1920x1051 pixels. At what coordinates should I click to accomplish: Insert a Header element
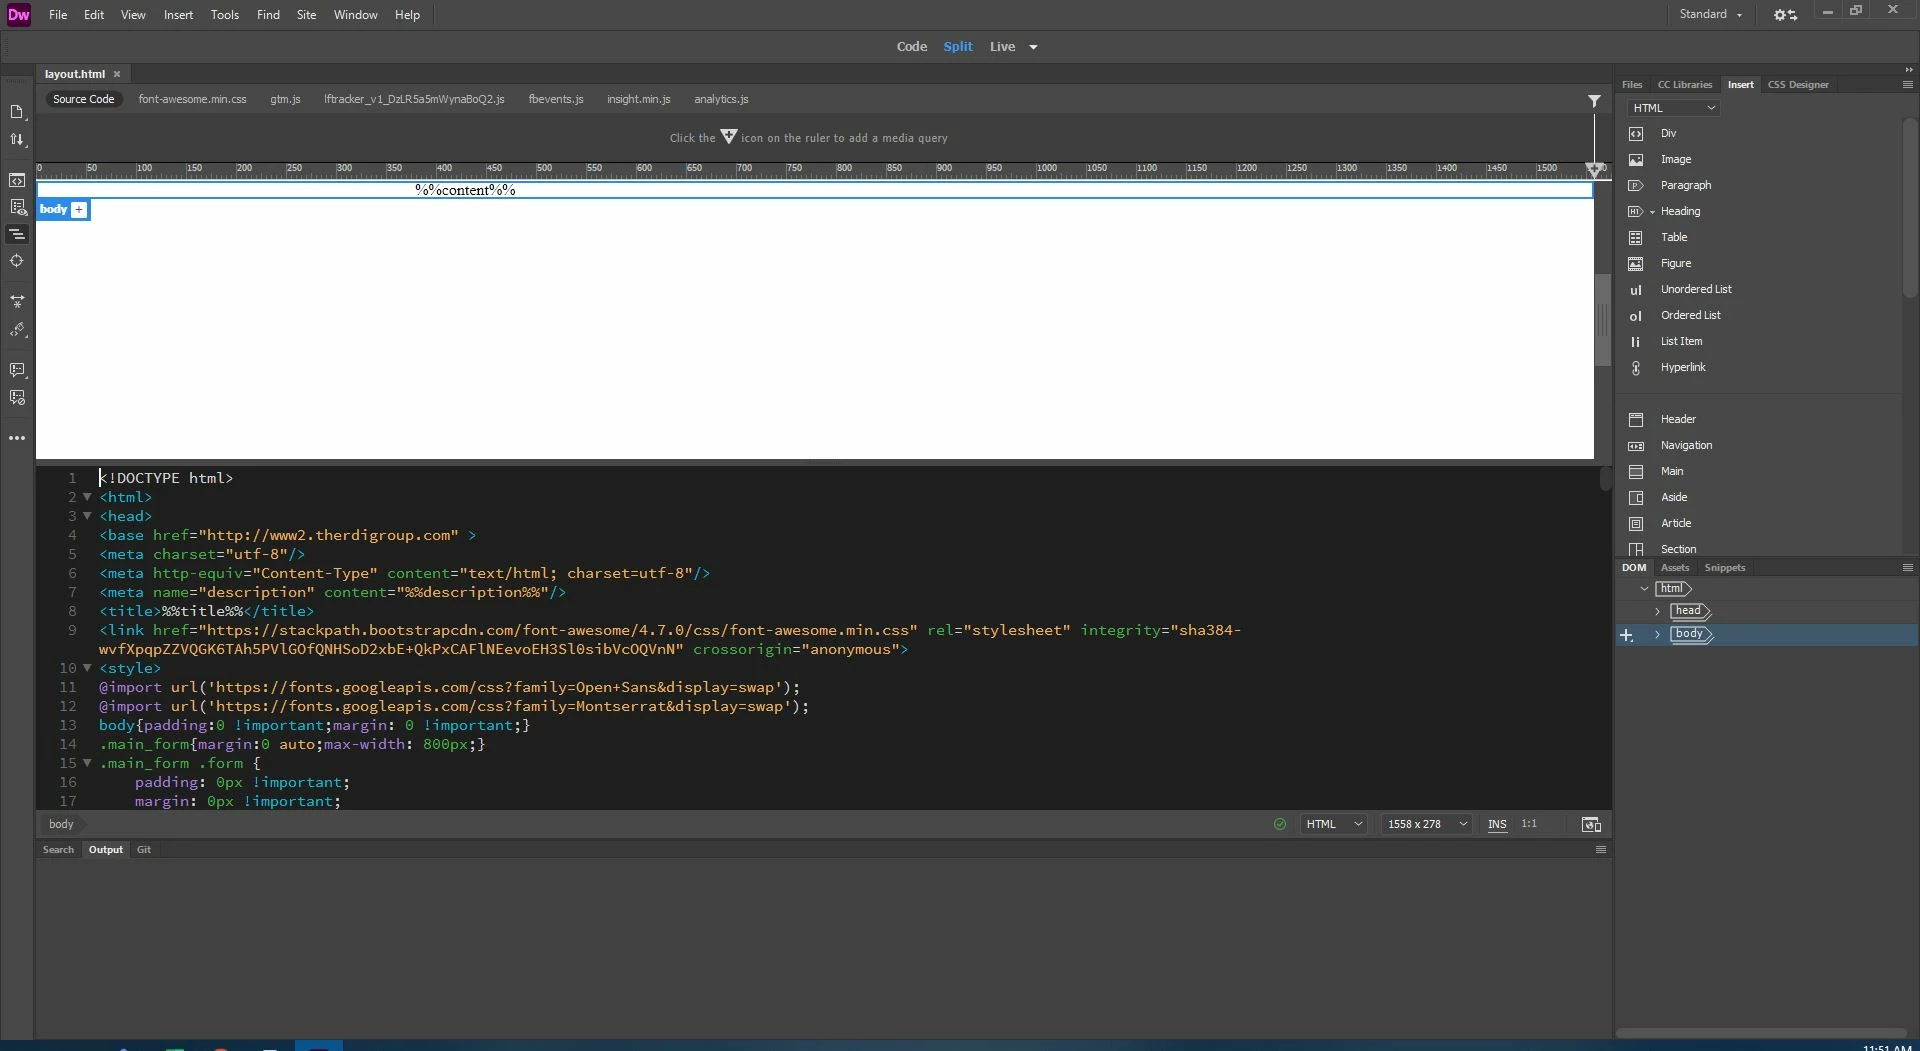pos(1677,420)
